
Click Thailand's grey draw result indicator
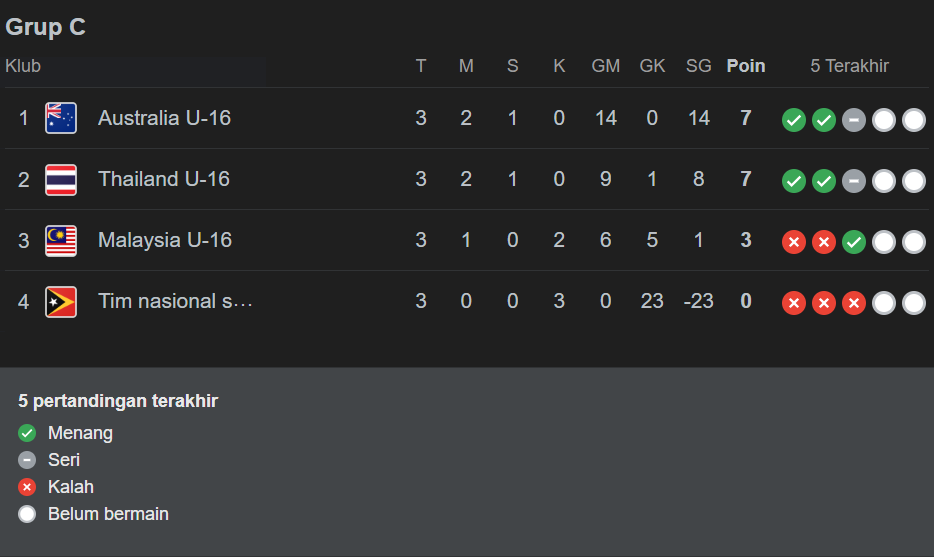pyautogui.click(x=853, y=181)
